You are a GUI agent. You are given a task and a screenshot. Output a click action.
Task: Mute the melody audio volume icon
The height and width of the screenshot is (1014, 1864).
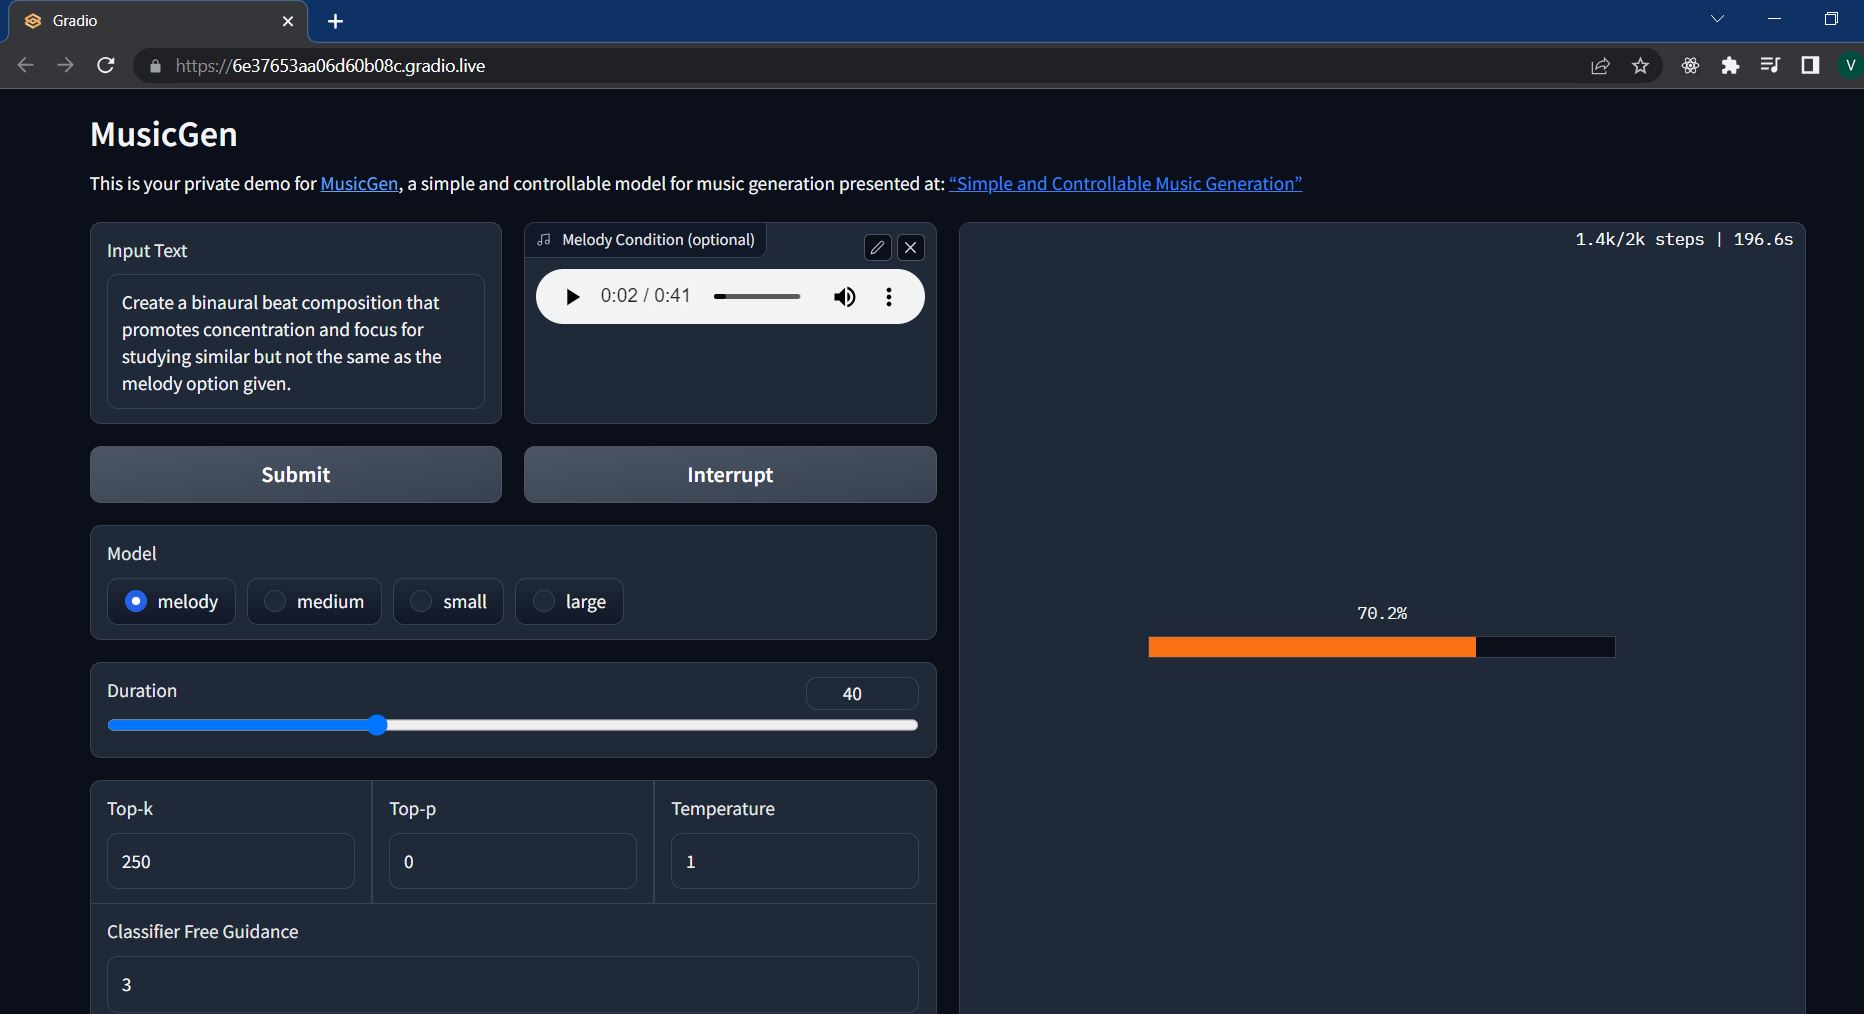tap(845, 297)
